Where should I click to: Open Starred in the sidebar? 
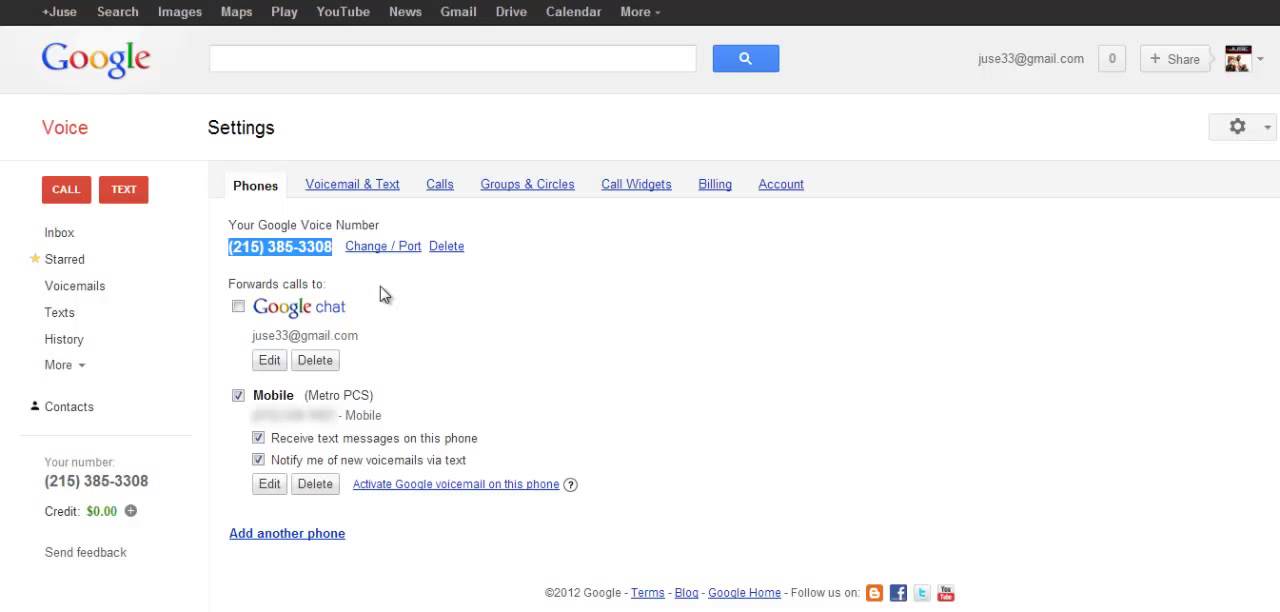pyautogui.click(x=64, y=259)
